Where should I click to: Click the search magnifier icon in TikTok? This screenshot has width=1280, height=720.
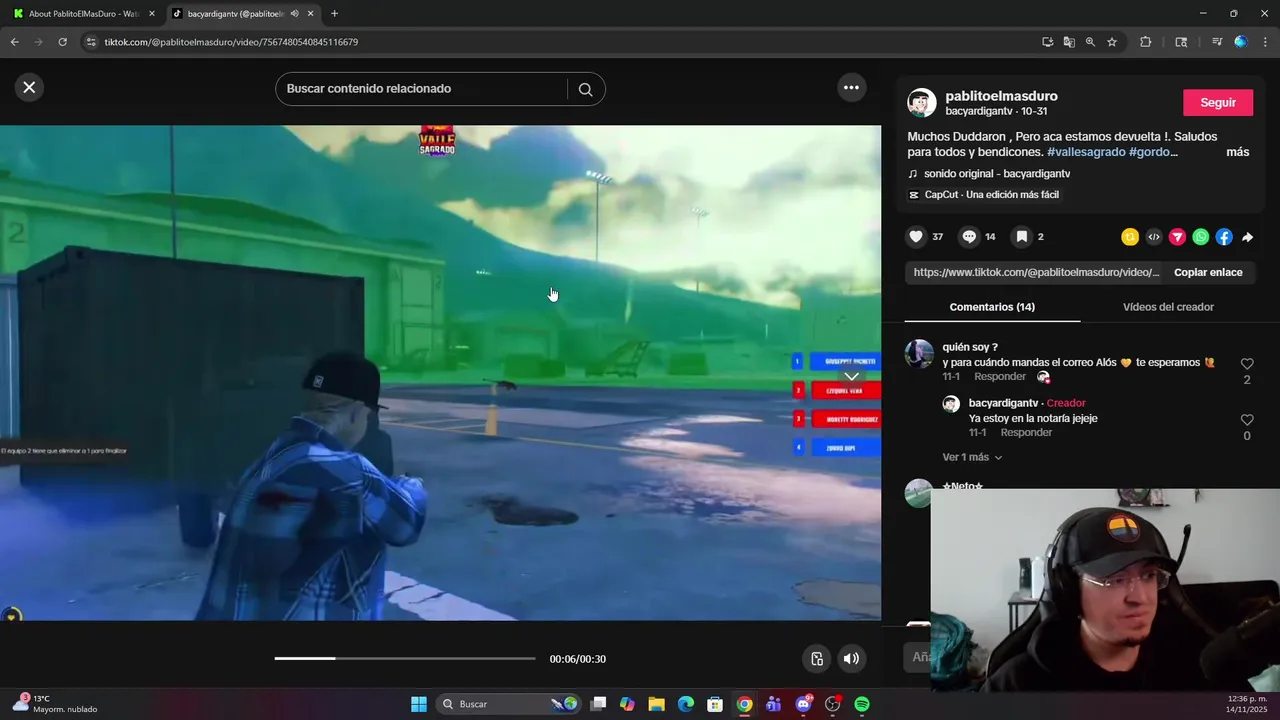(585, 89)
